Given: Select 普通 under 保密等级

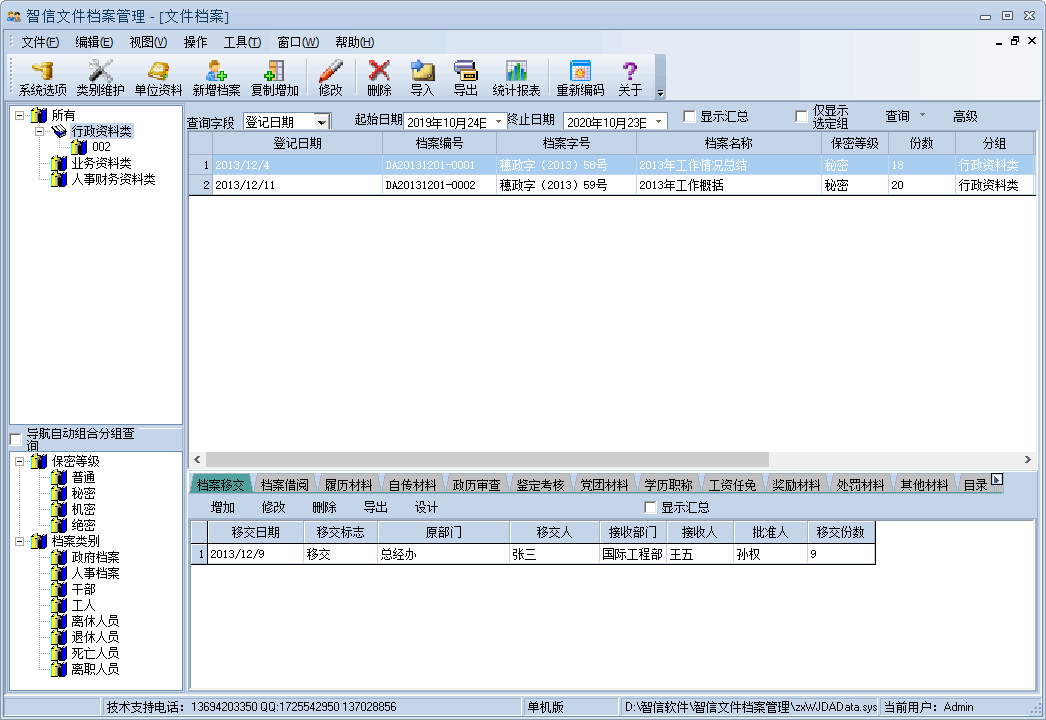Looking at the screenshot, I should coord(83,477).
